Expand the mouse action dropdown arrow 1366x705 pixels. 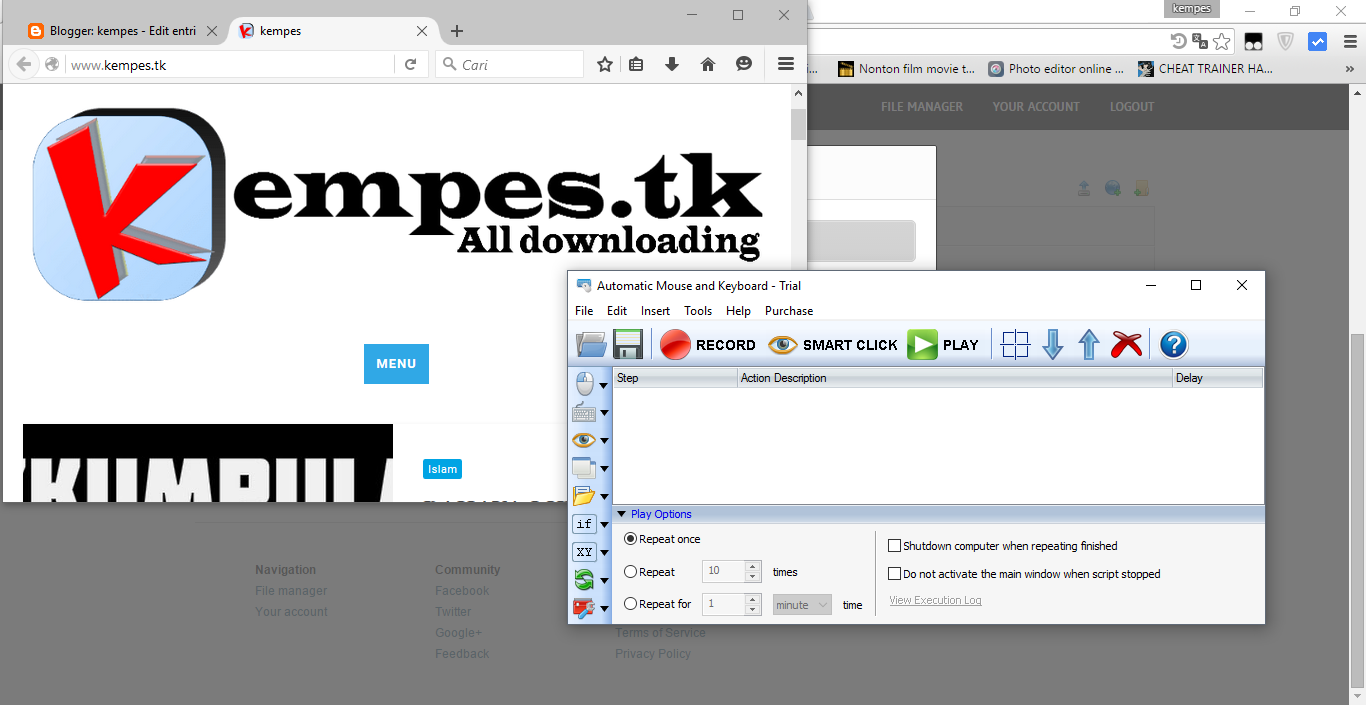[604, 385]
